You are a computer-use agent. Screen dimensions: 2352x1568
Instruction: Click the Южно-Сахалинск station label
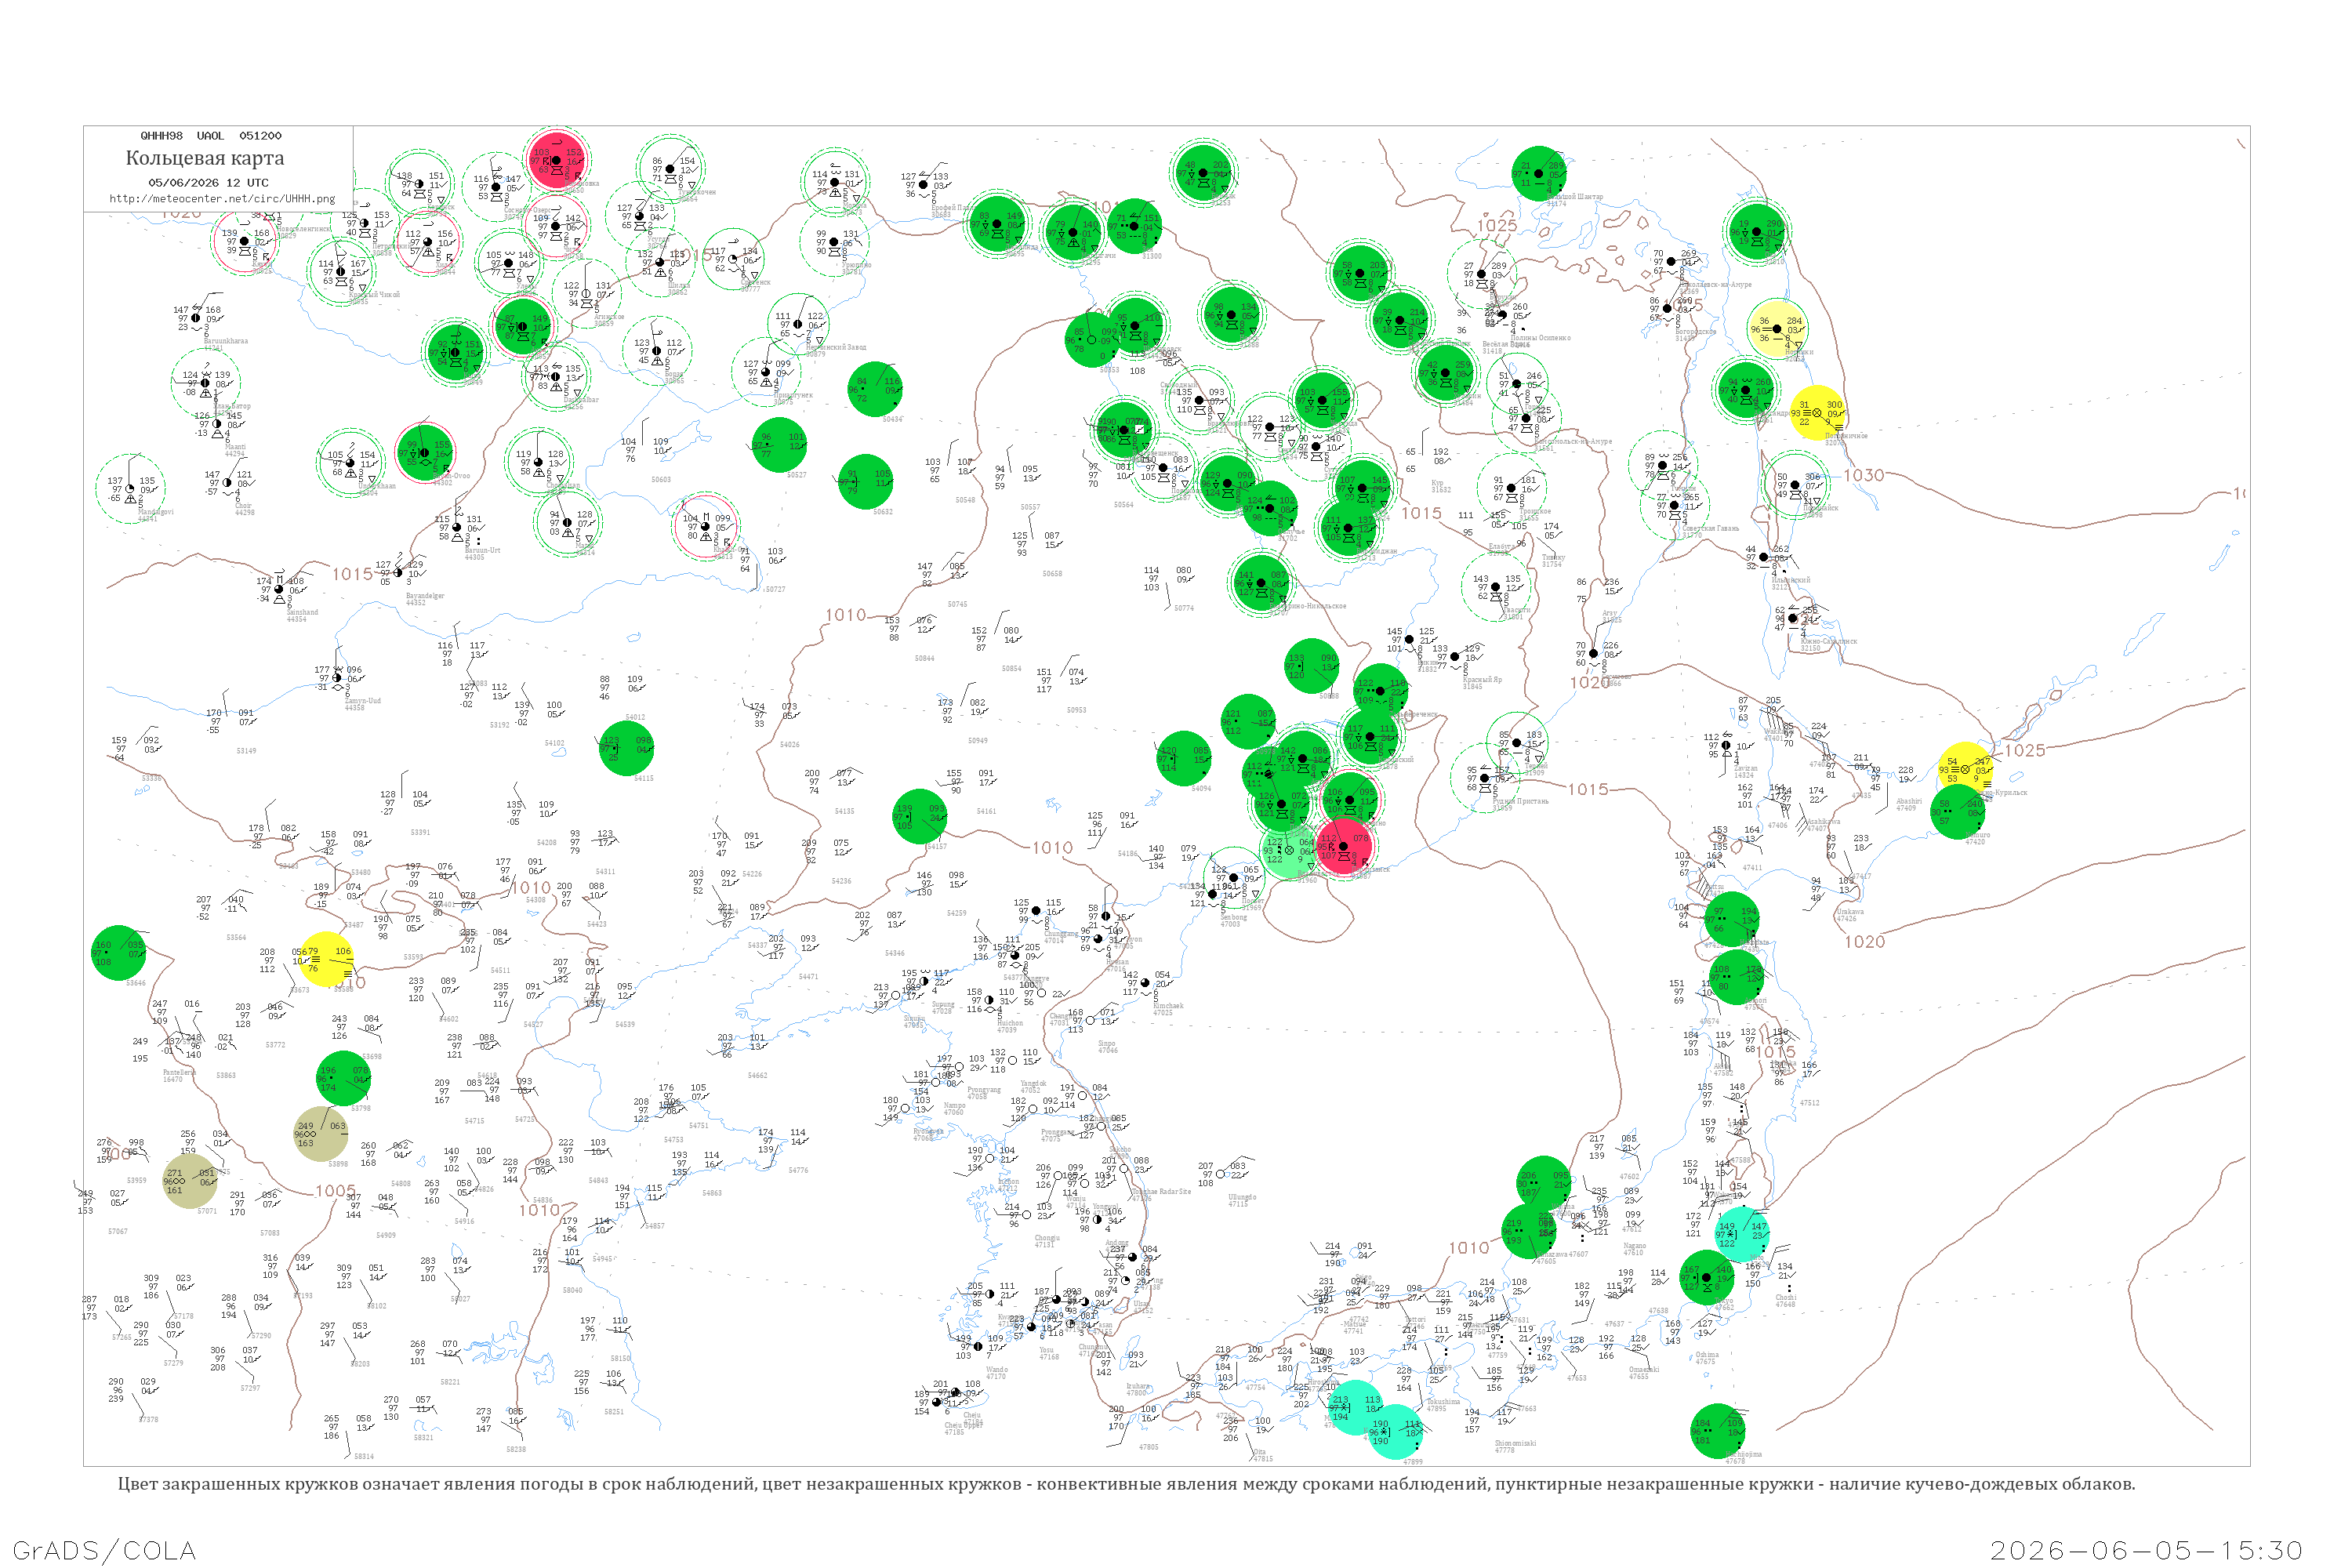coord(1829,641)
